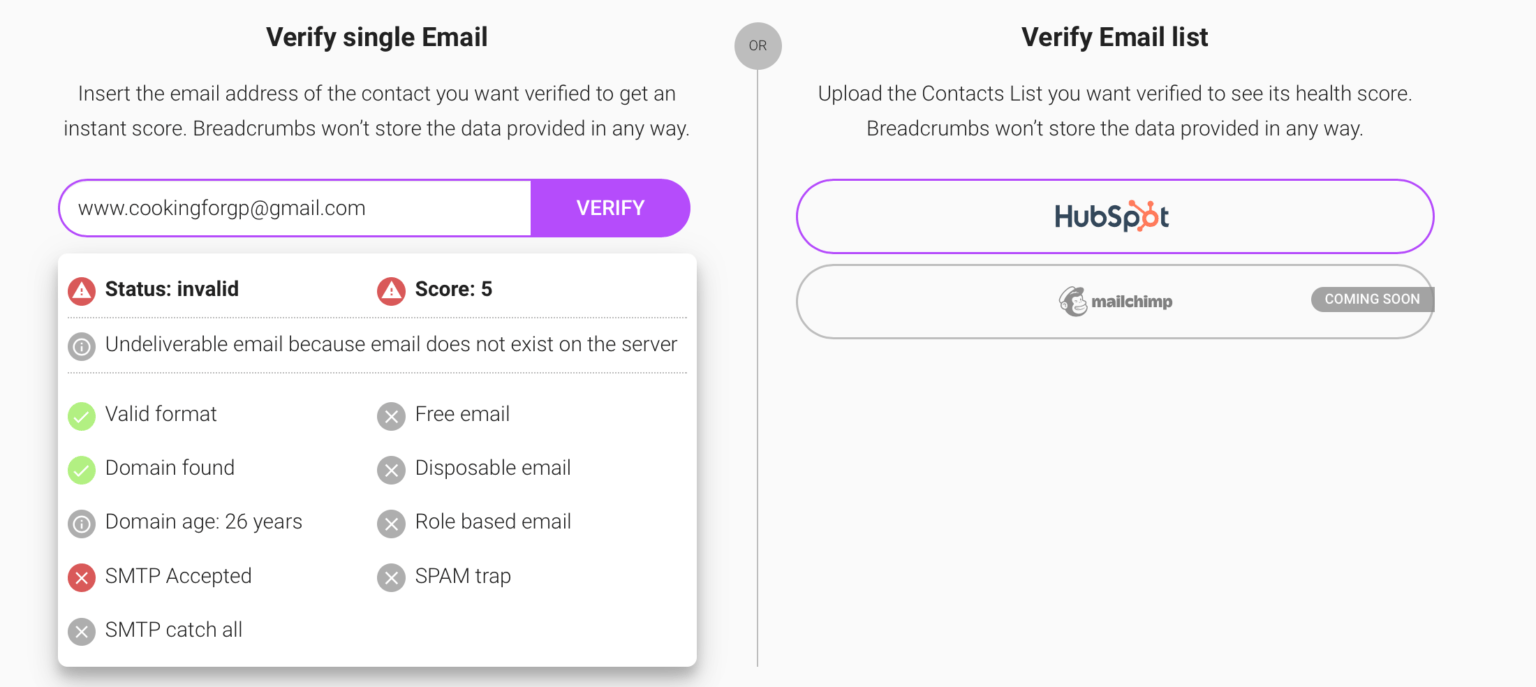Click the green checkmark next to Domain found

pyautogui.click(x=81, y=470)
